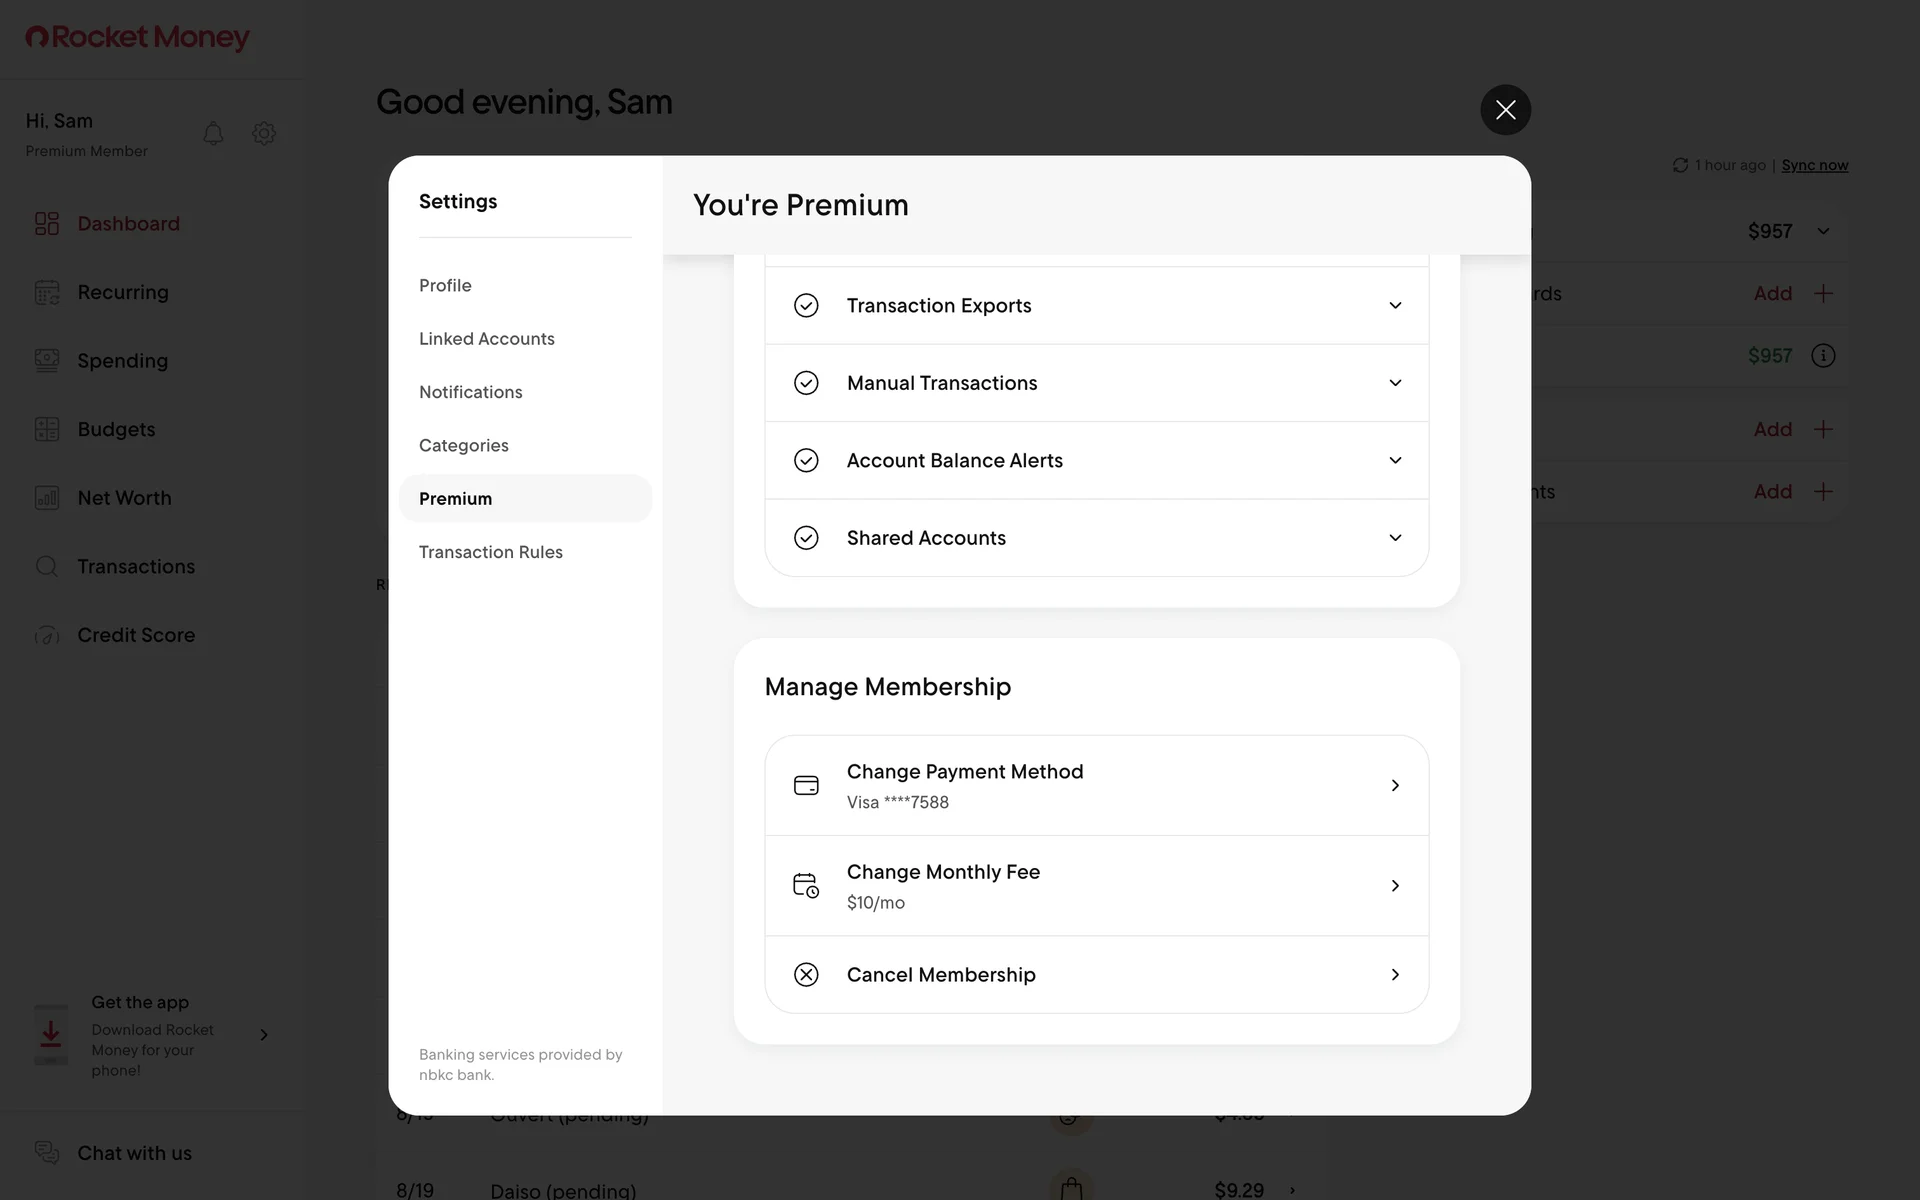Screen dimensions: 1920x1200
Task: Click the Chat with us icon
Action: 47,1153
